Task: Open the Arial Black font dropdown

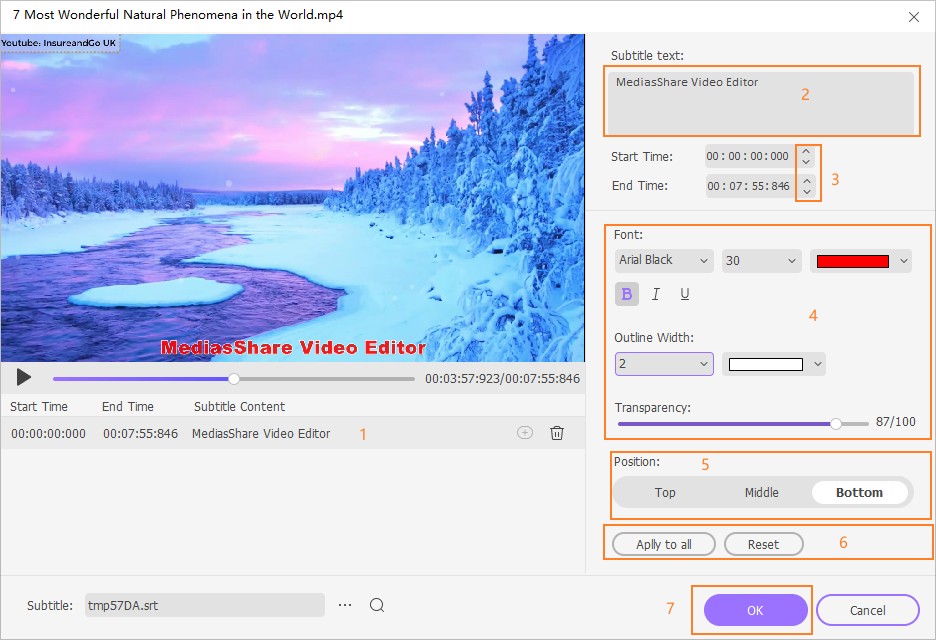Action: pos(664,261)
